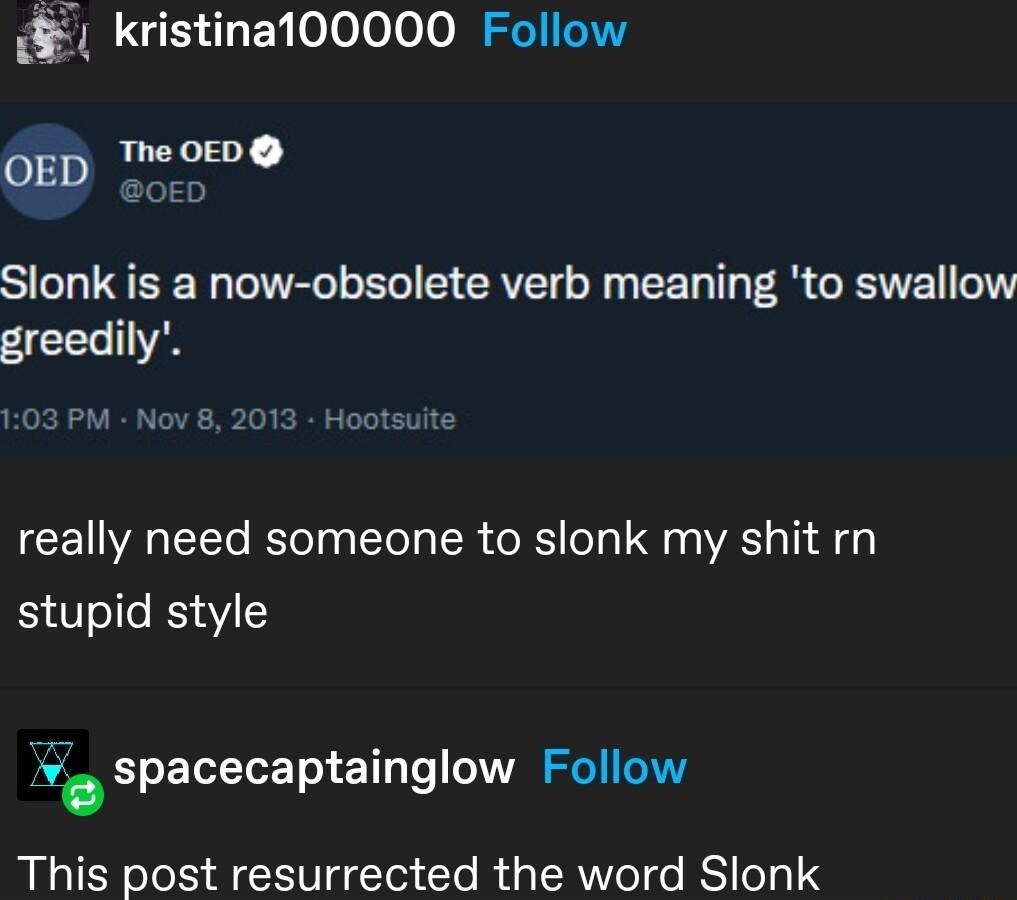The image size is (1017, 900).
Task: Click the Hootsuite source label on the tweet
Action: 388,419
